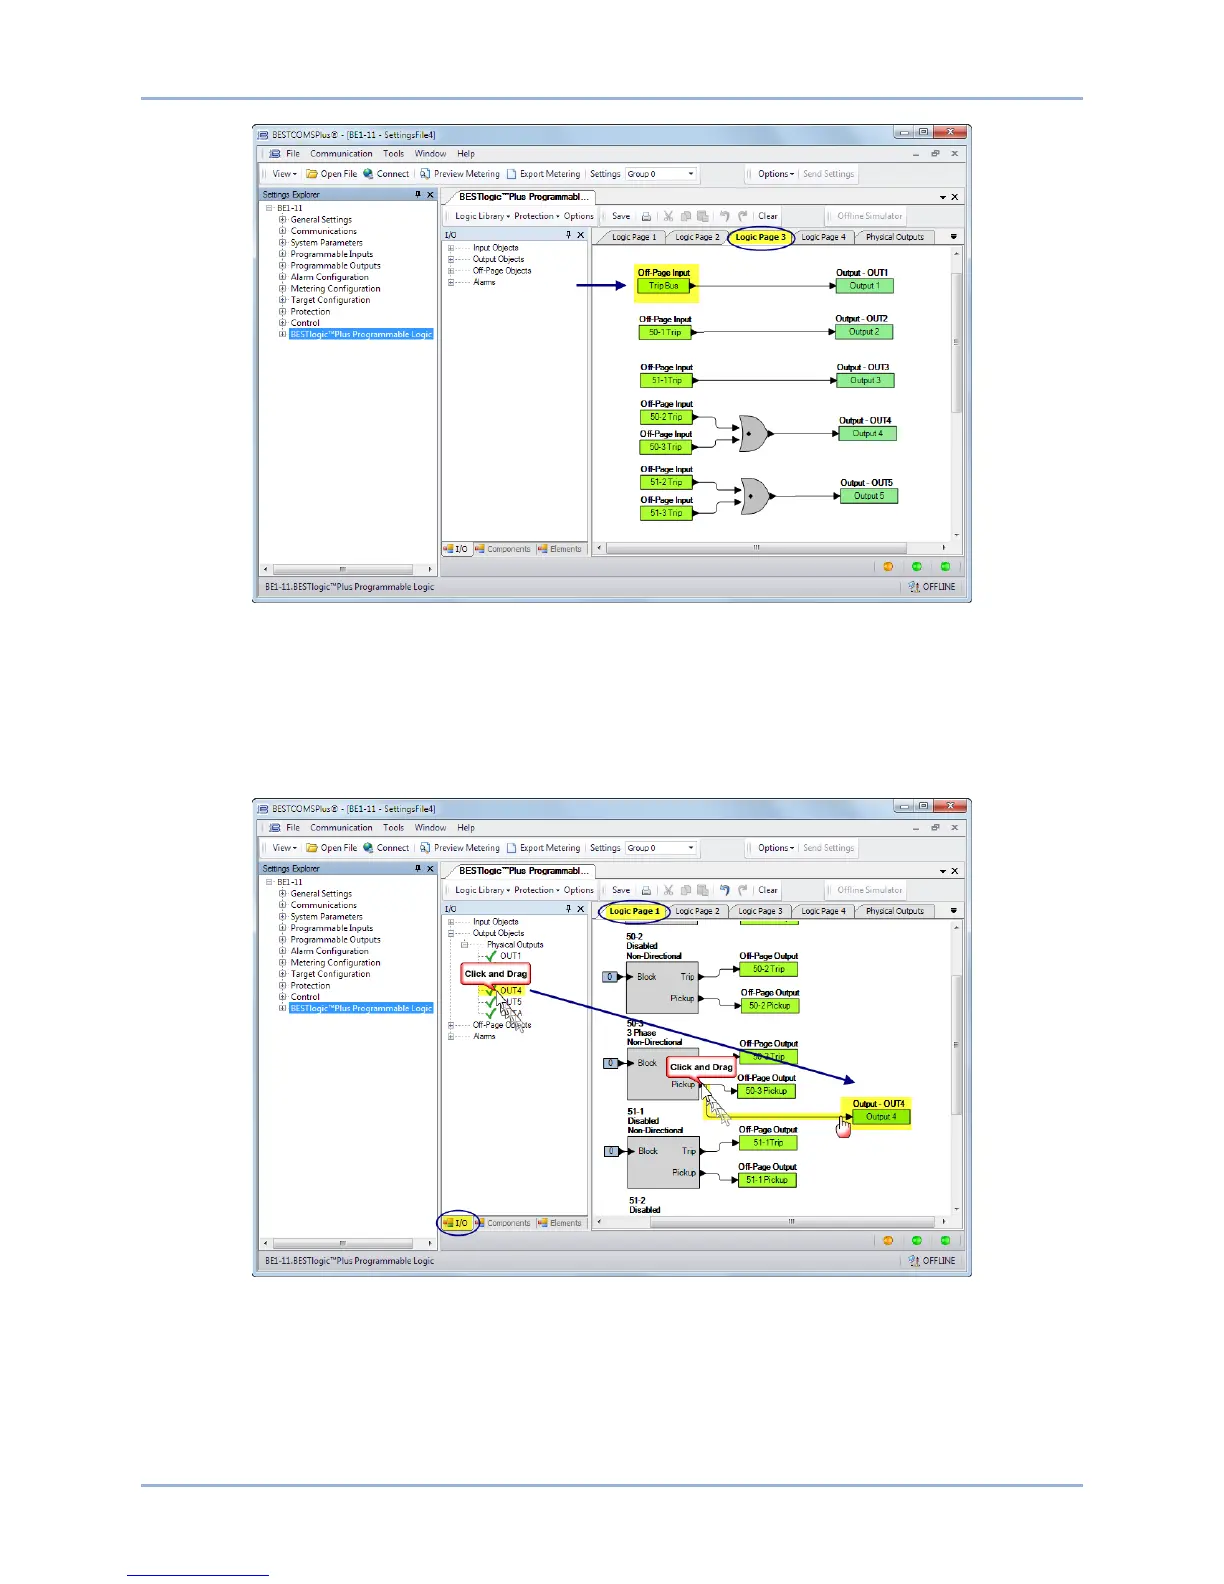Select the checked OUT1 item in lower I/O tree

[510, 956]
